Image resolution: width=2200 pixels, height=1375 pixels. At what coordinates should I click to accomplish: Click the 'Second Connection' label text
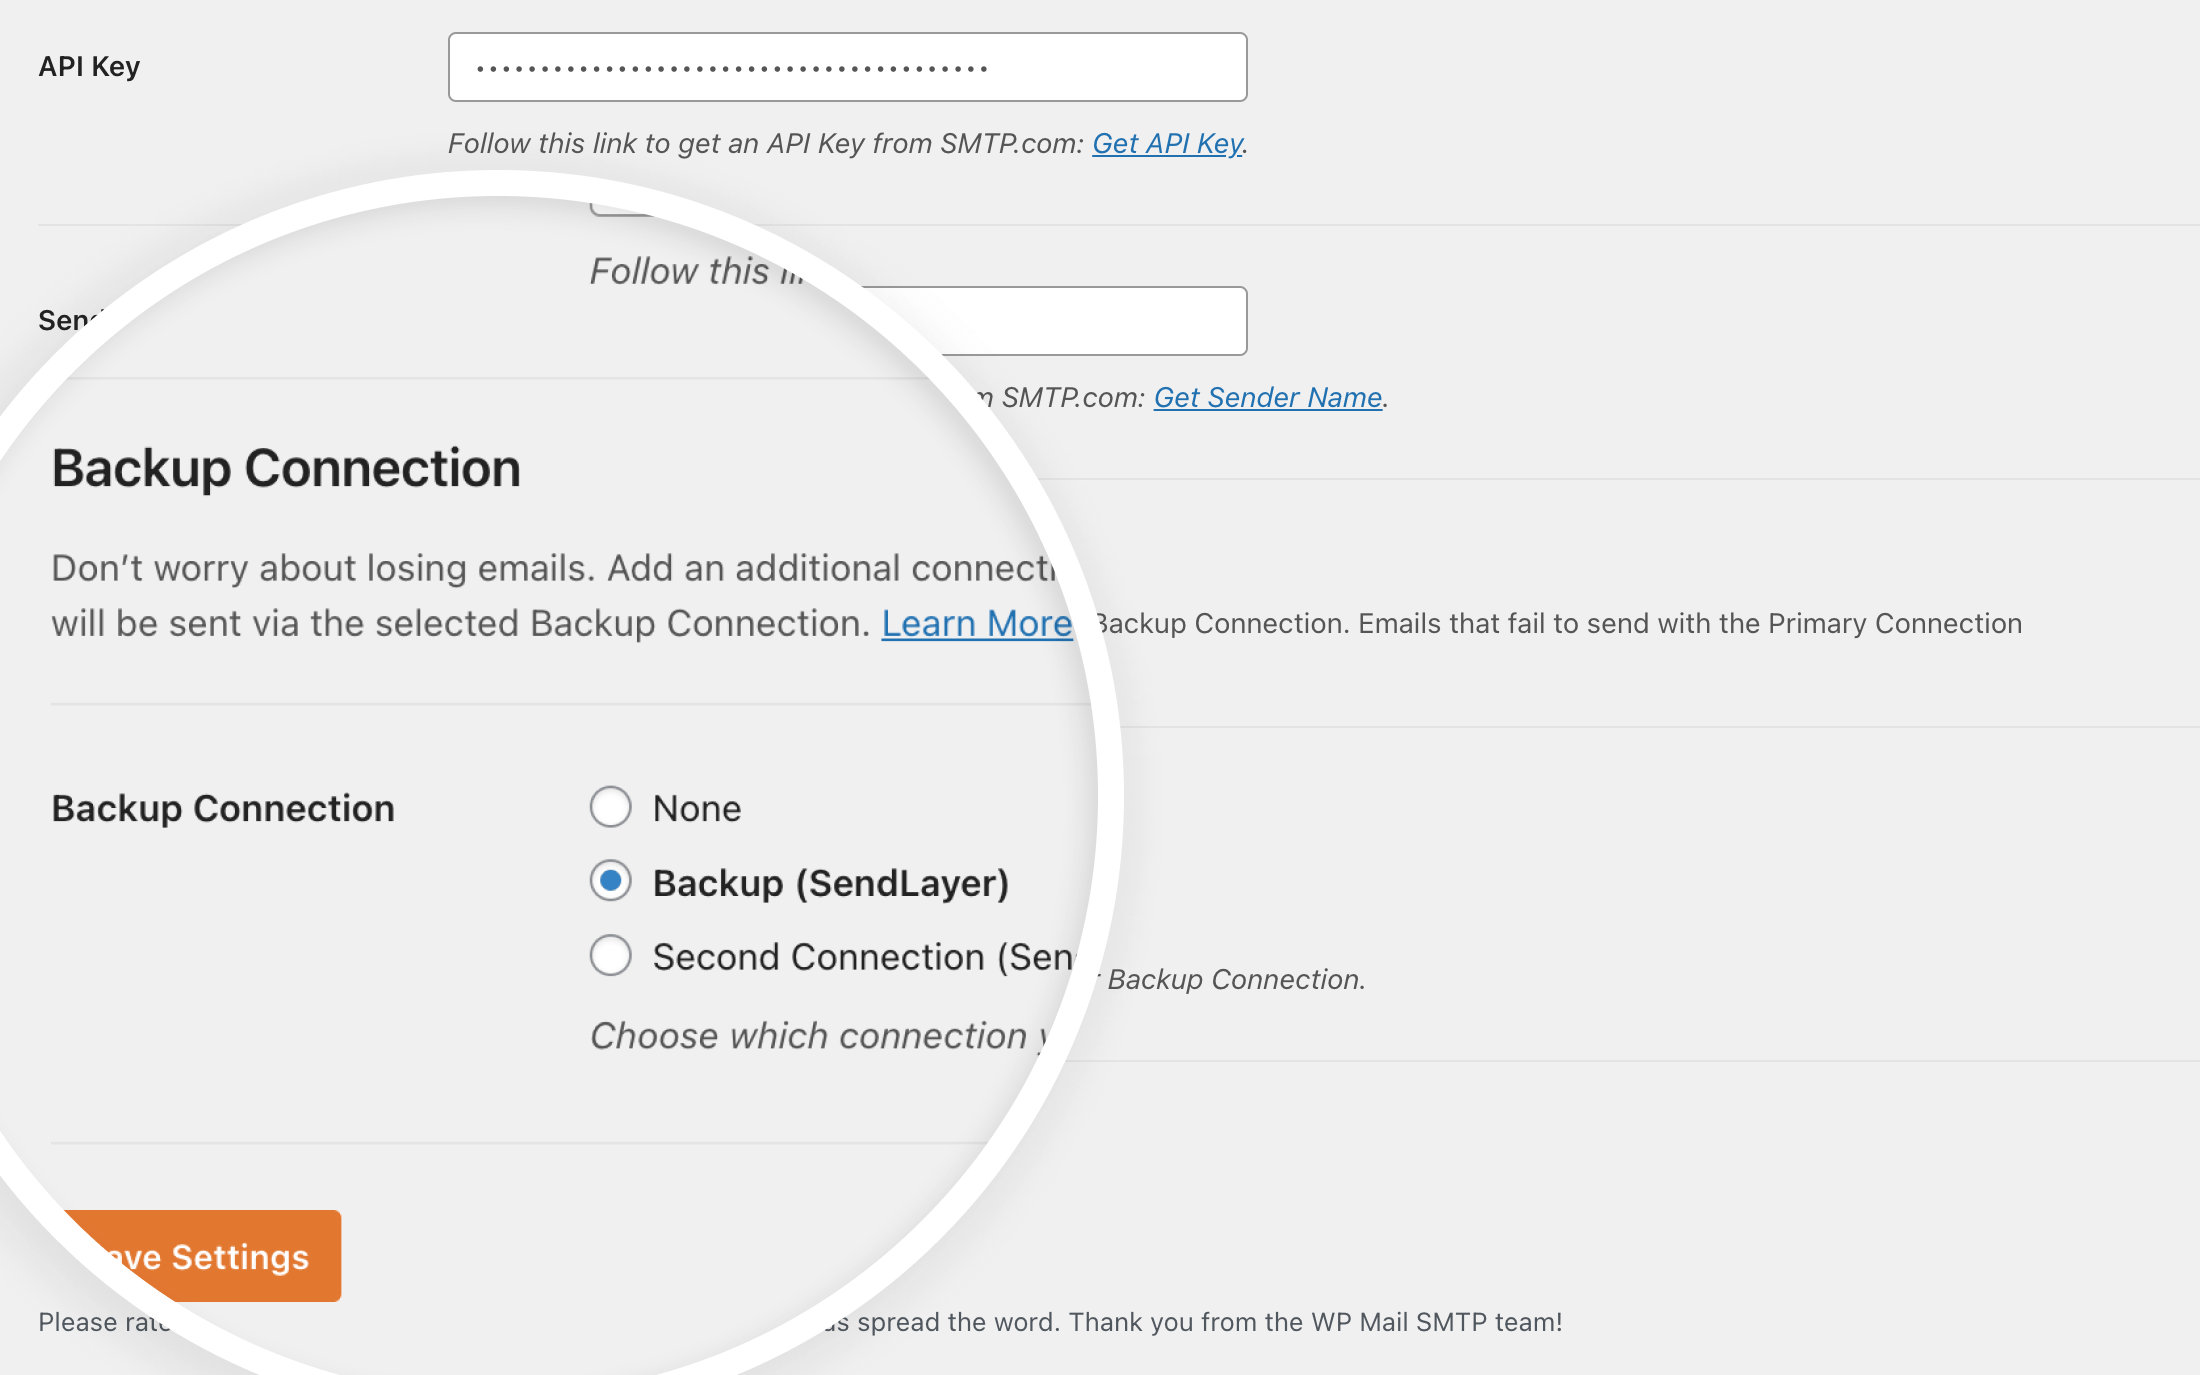tap(862, 957)
